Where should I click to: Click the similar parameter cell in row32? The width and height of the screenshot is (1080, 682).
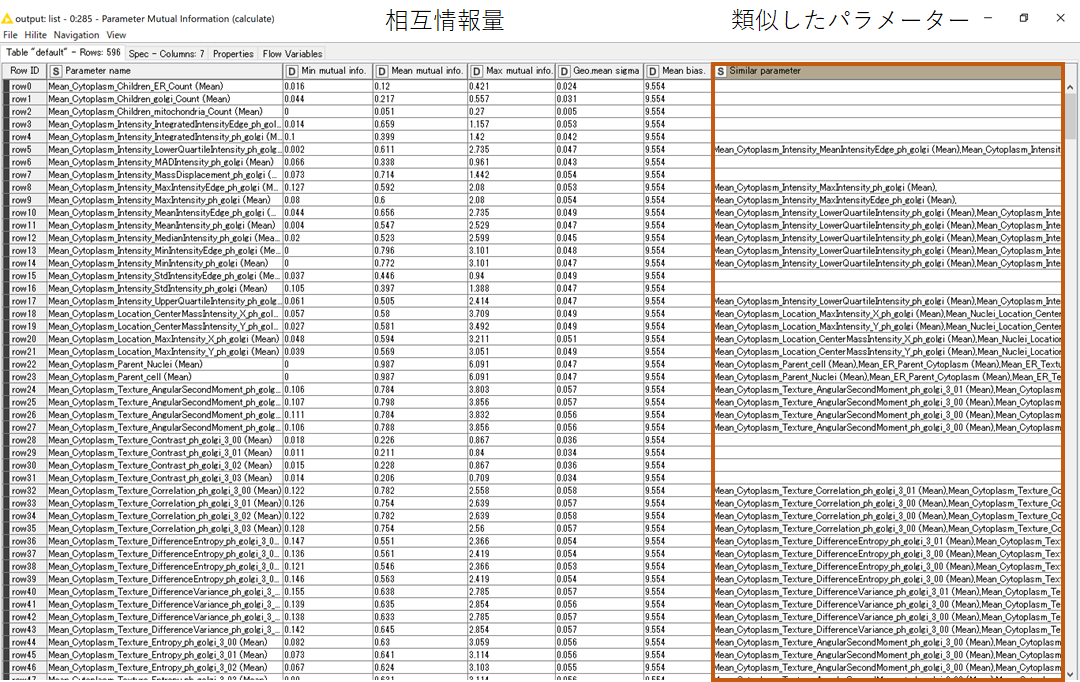[x=888, y=490]
